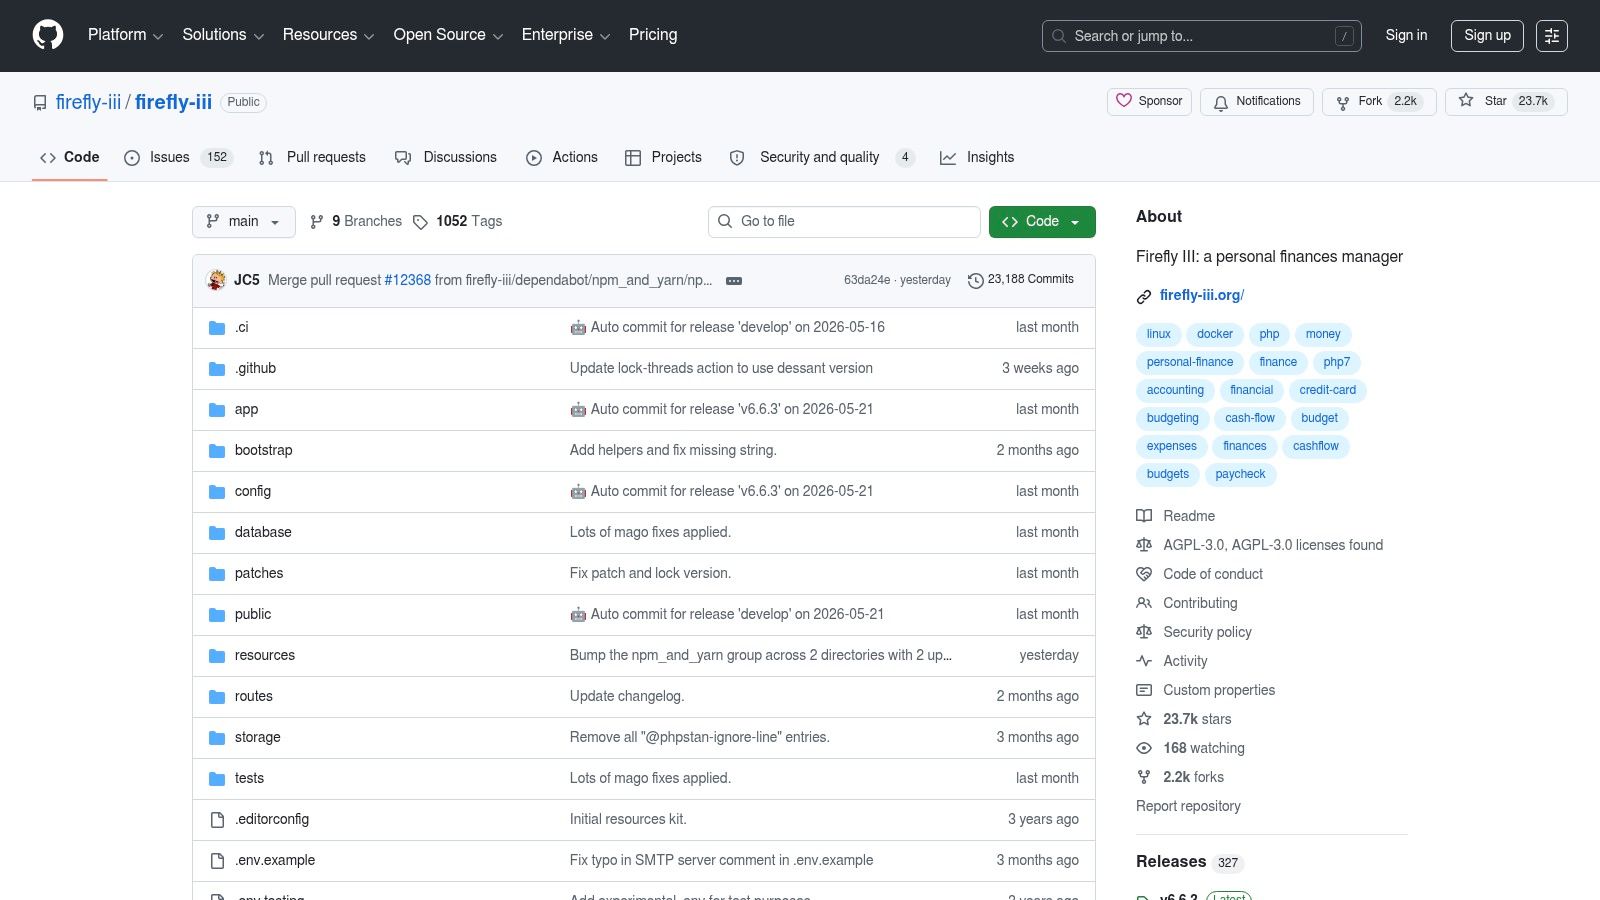Click the .github folder icon
The width and height of the screenshot is (1600, 900).
pyautogui.click(x=217, y=369)
